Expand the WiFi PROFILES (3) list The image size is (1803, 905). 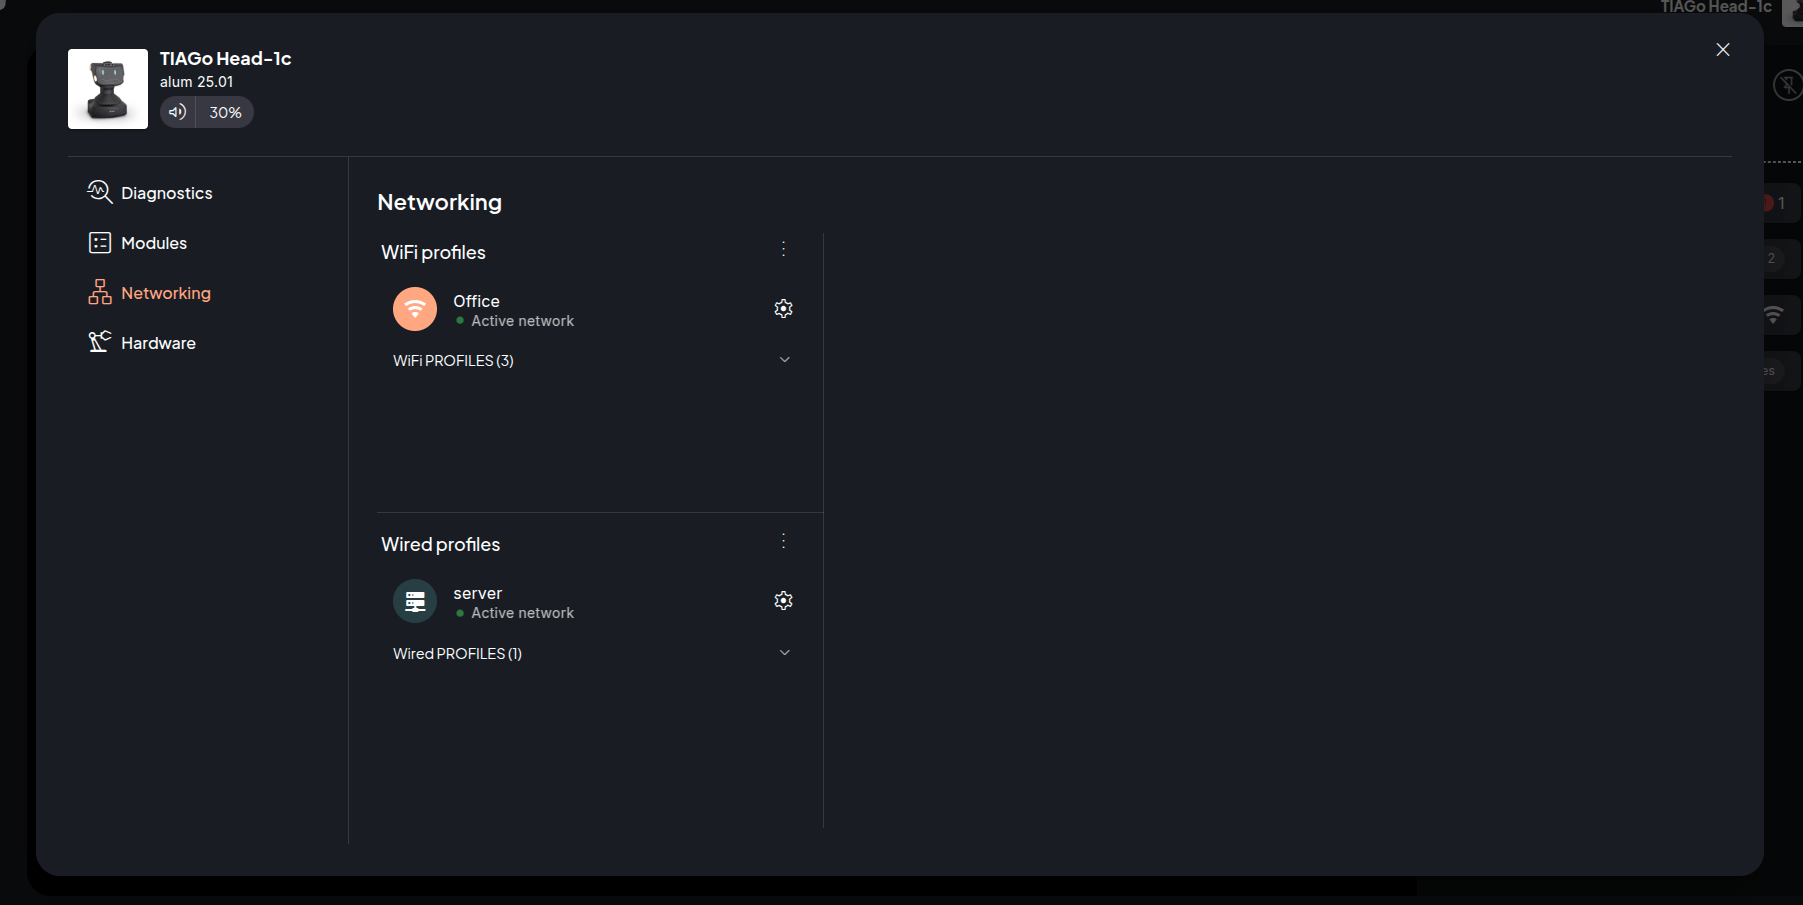coord(784,360)
